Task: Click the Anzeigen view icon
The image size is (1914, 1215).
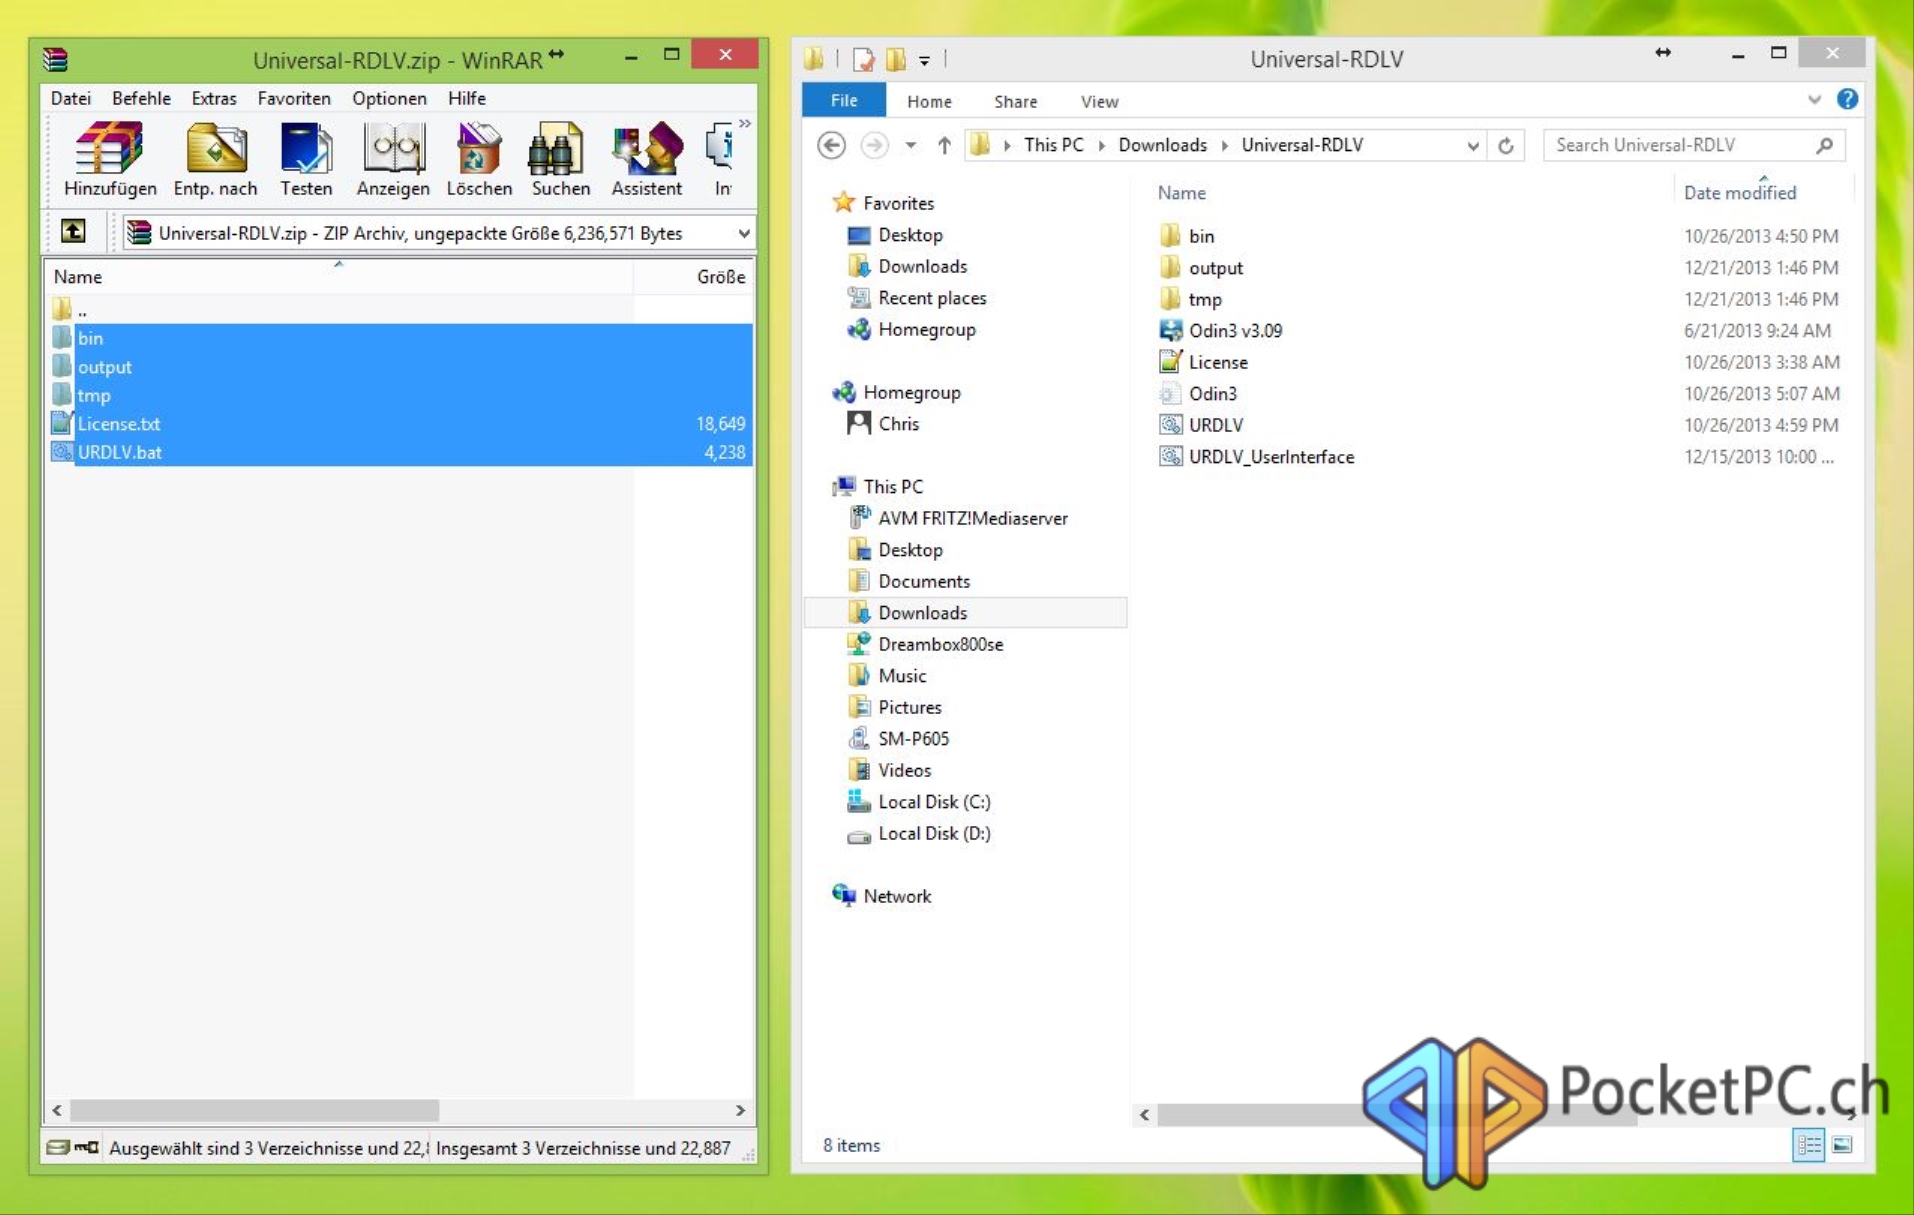Action: point(393,158)
